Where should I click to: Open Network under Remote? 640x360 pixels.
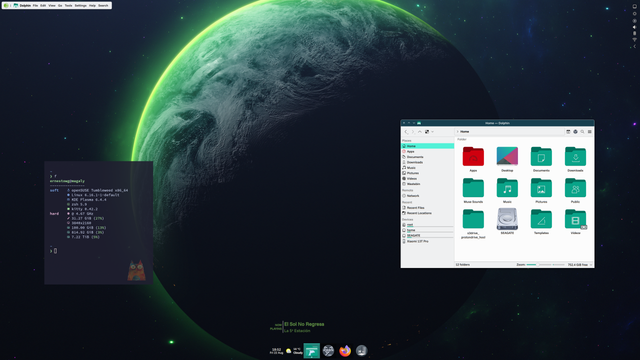[x=427, y=196]
